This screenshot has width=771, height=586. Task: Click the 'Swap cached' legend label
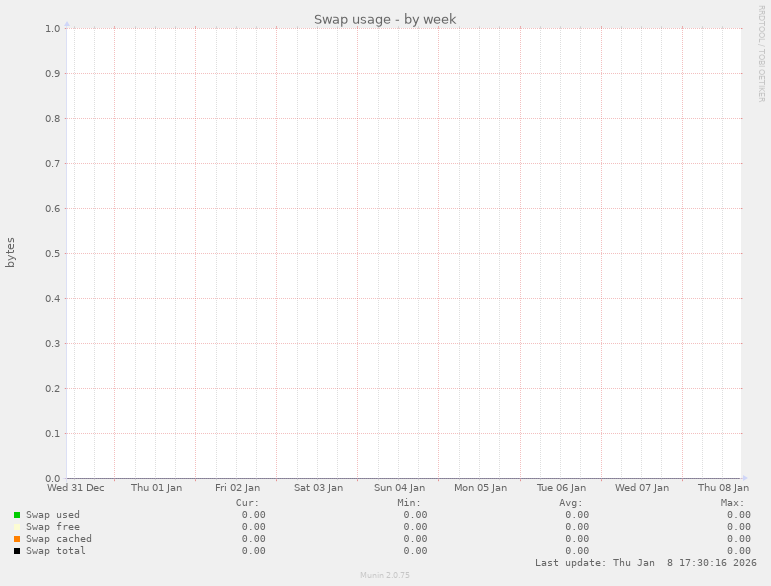click(x=59, y=538)
